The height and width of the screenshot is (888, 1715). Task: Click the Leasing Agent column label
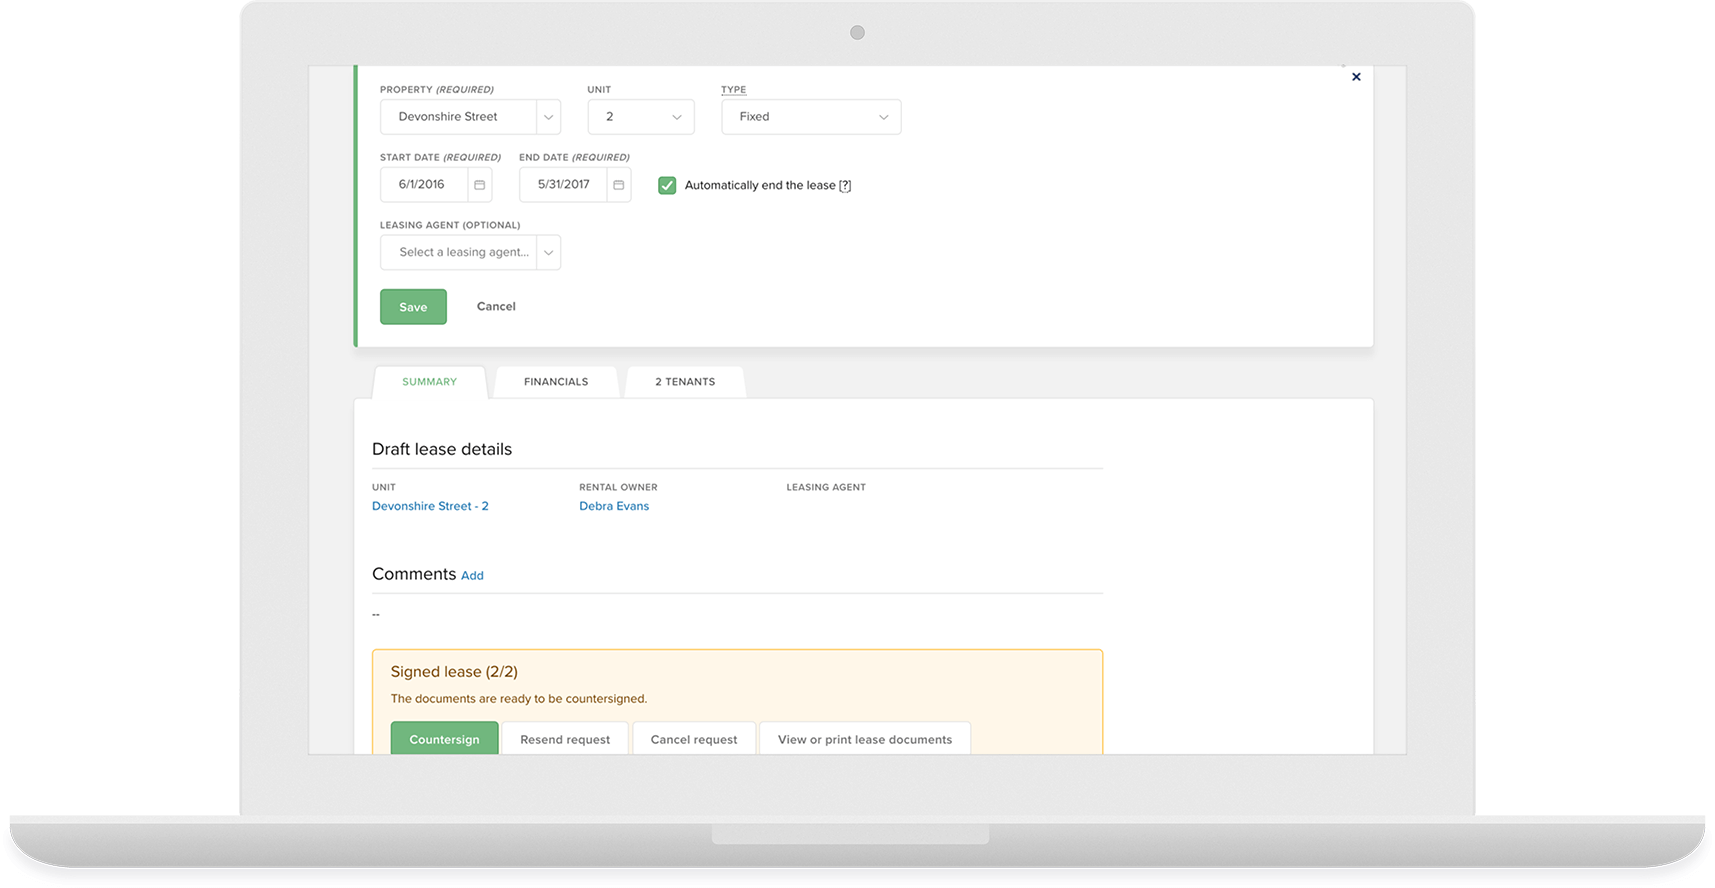pyautogui.click(x=826, y=487)
